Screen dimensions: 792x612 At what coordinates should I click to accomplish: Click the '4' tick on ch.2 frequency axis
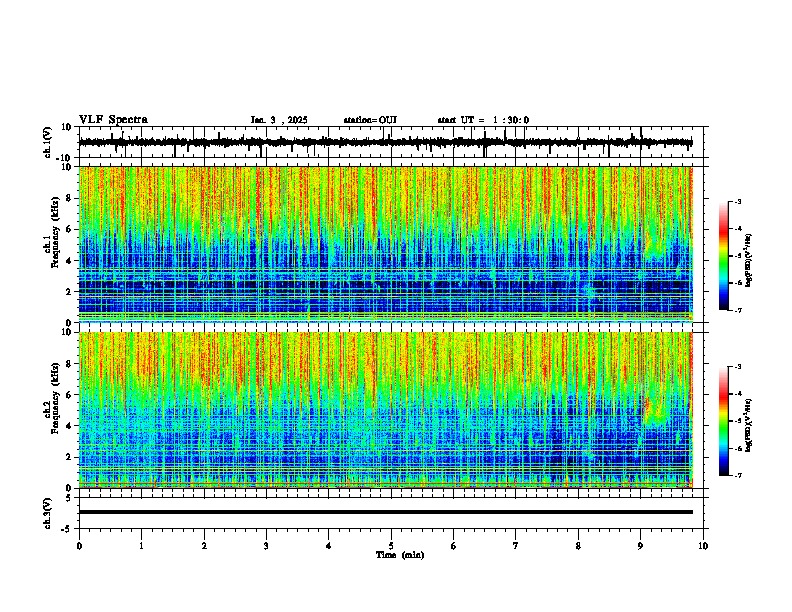tap(69, 426)
